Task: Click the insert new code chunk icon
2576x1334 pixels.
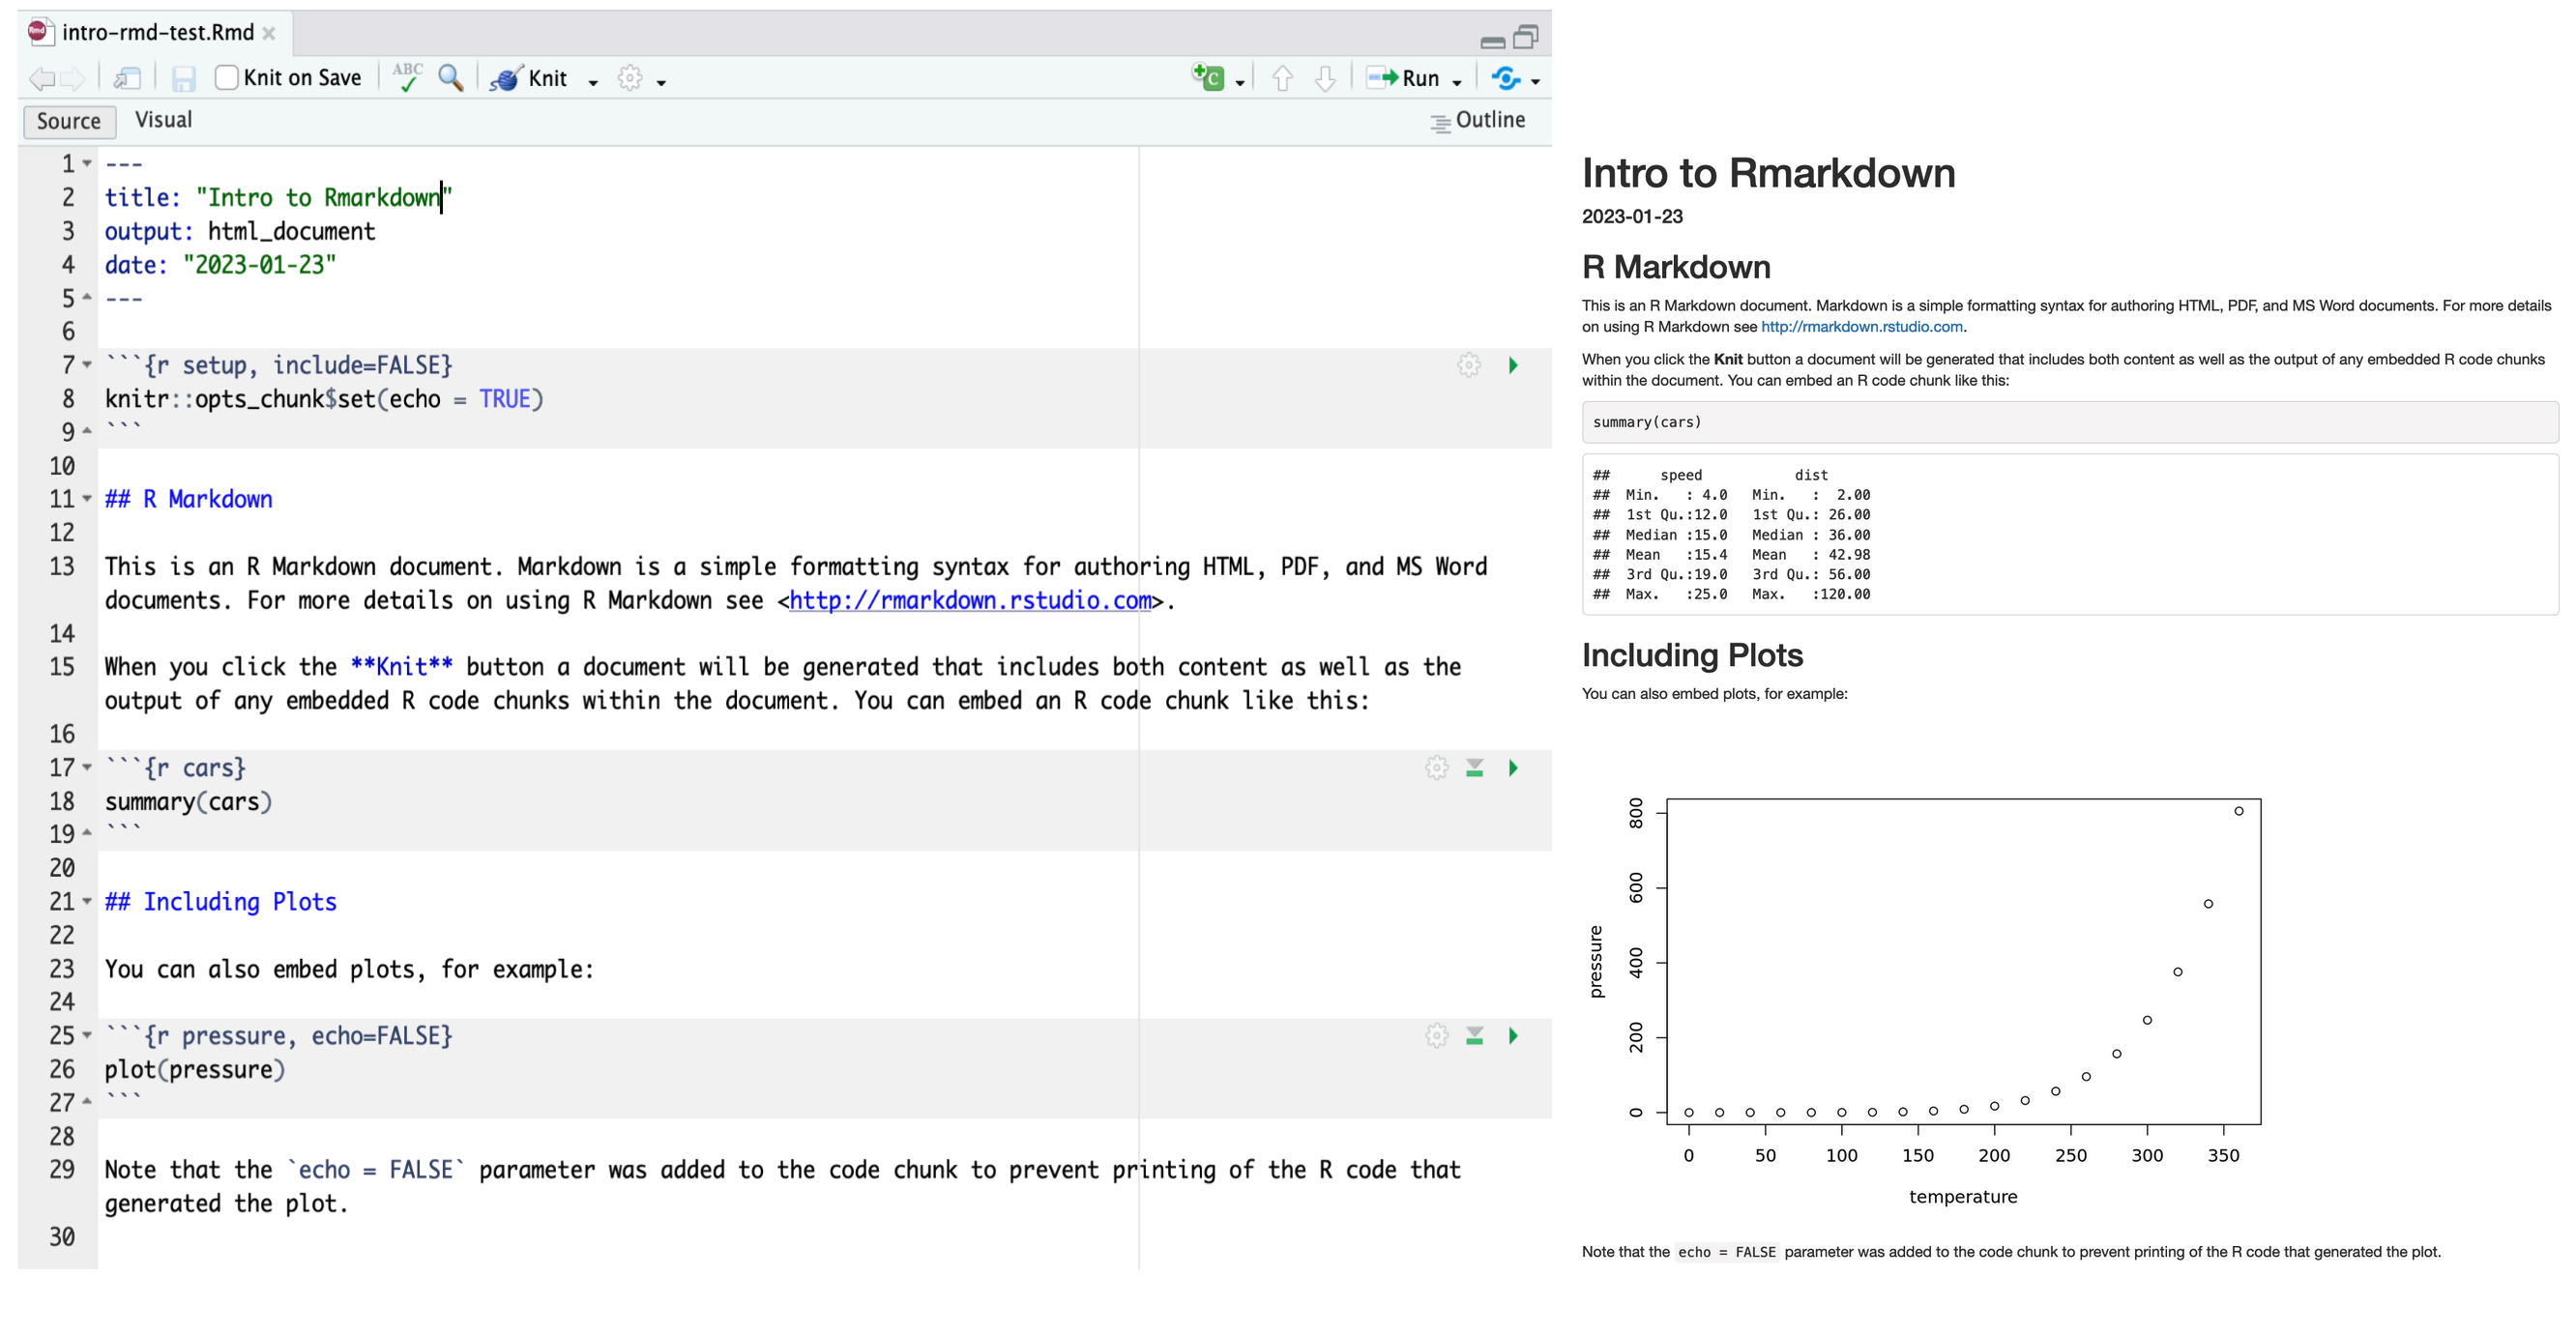Action: tap(1208, 77)
